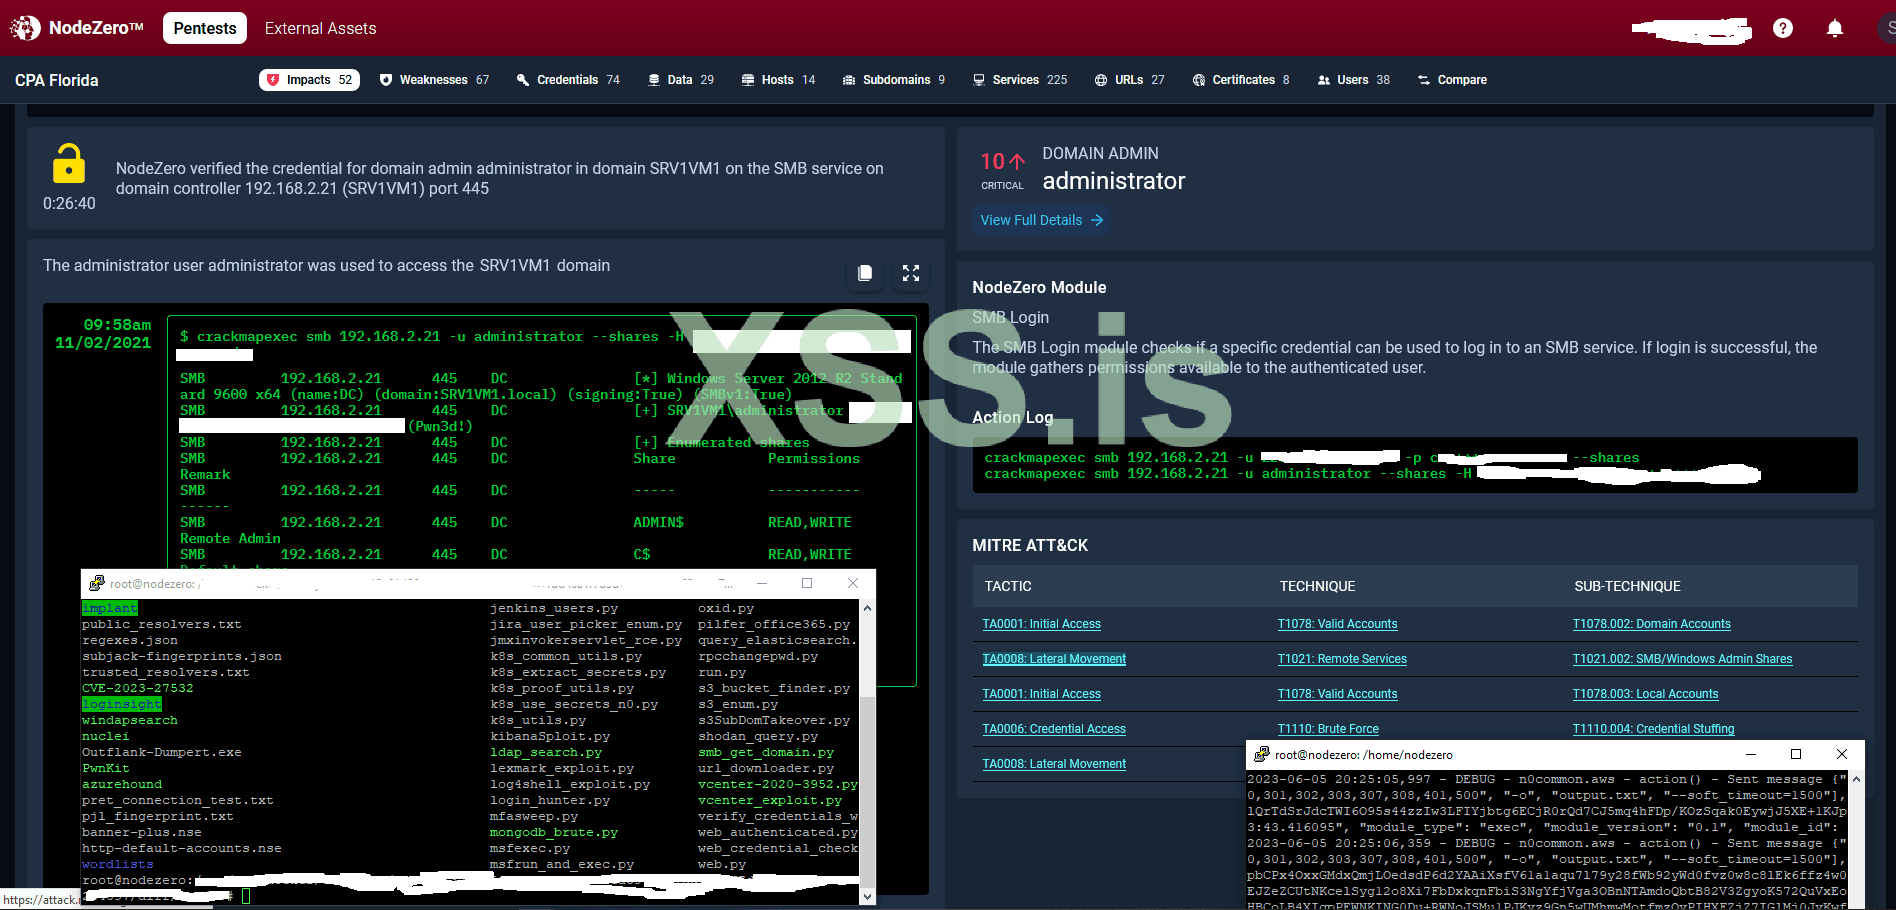
Task: Click the NodeZero logo icon
Action: tap(25, 28)
